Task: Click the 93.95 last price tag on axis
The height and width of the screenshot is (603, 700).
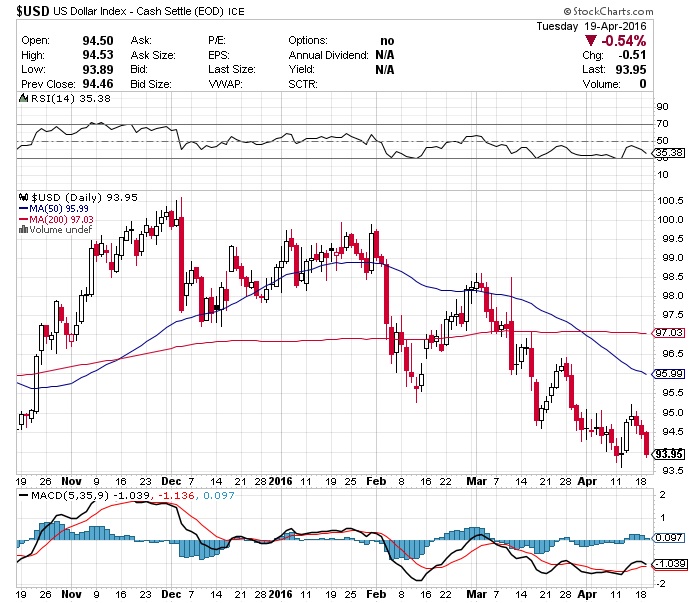Action: 669,454
